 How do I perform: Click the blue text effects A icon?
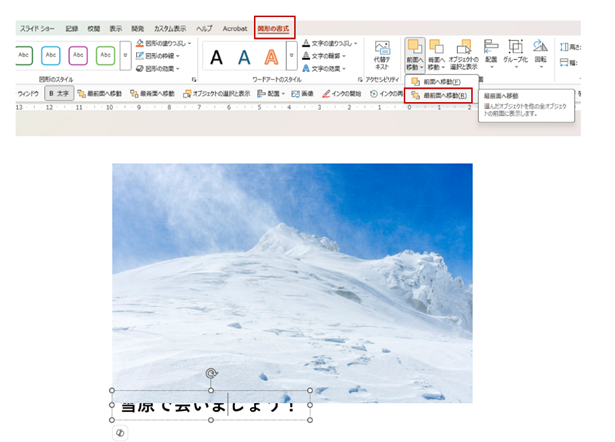click(306, 69)
